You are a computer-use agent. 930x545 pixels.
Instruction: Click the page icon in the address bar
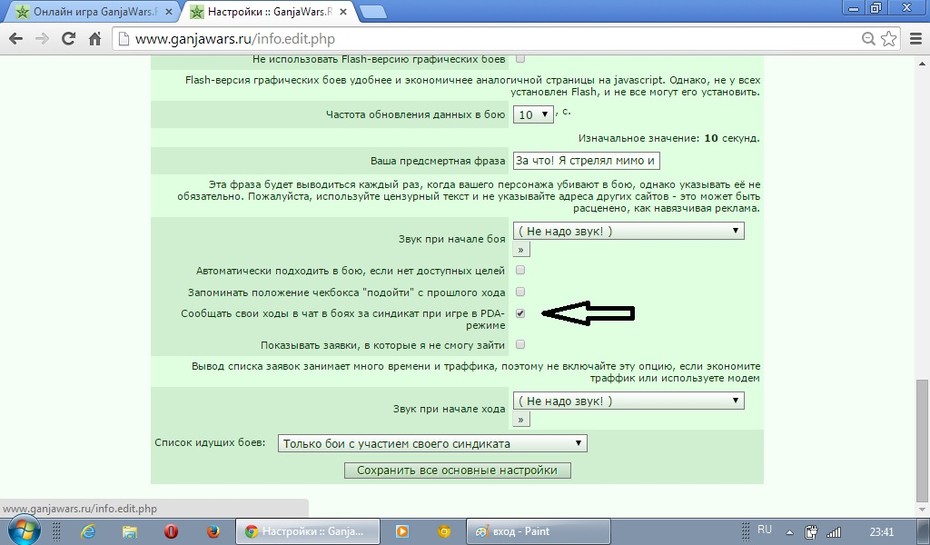coord(123,39)
